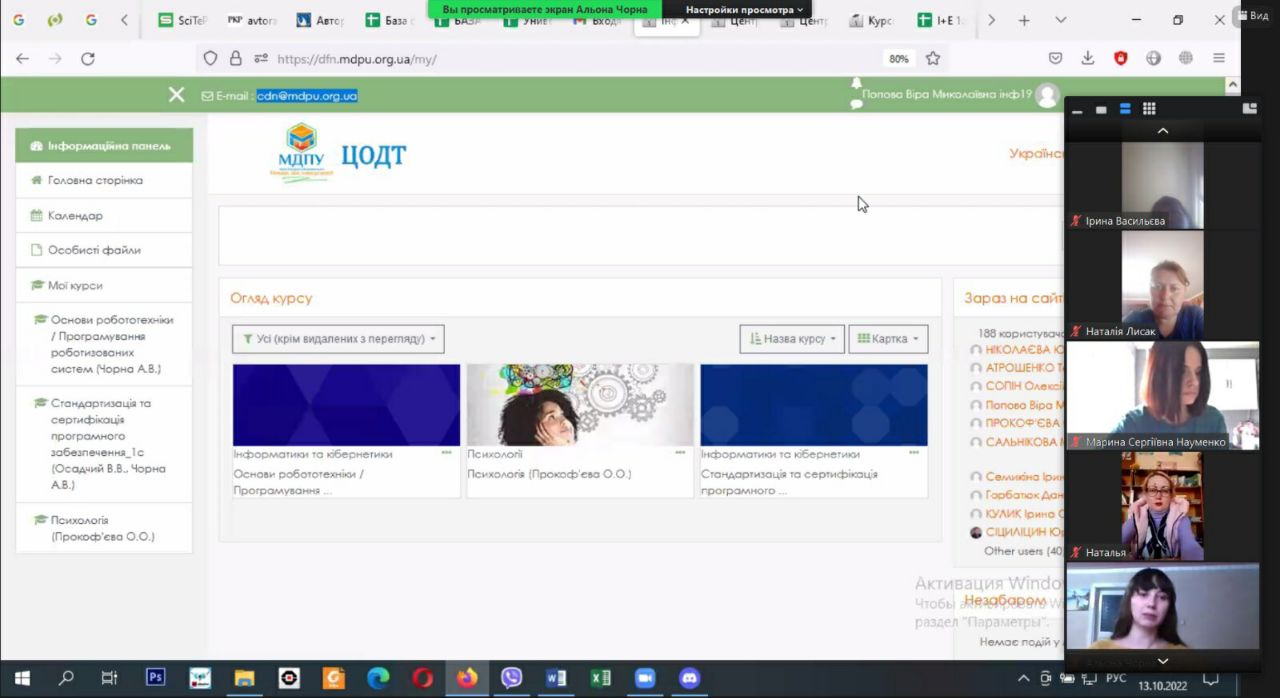1280x698 pixels.
Task: Switch Zoom panel to vertical strip view
Action: pos(1125,109)
